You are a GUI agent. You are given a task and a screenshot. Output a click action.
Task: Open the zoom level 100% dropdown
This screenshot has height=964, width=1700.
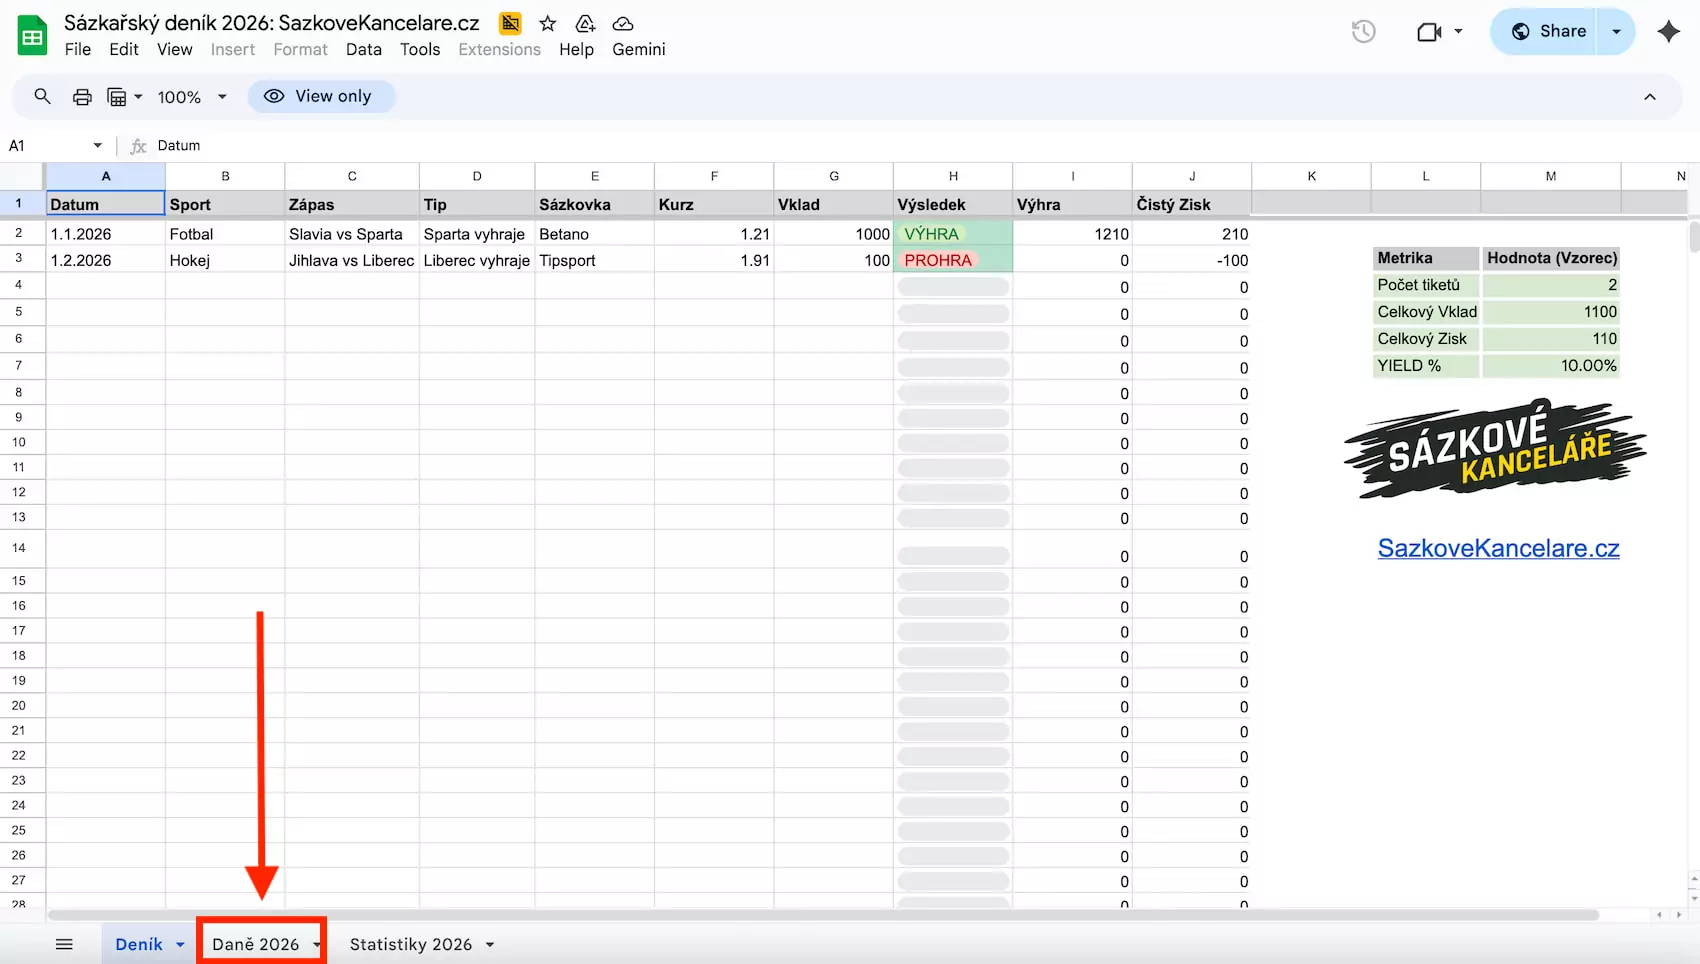point(190,96)
